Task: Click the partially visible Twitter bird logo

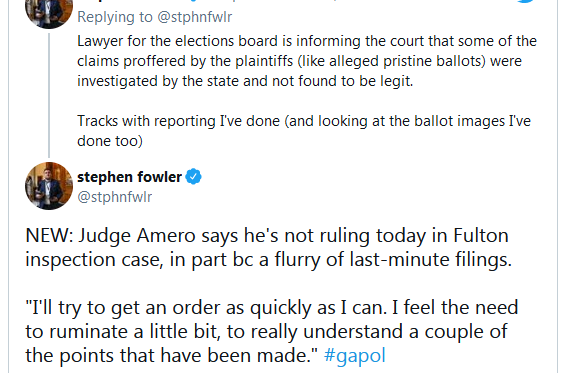Action: (525, 1)
